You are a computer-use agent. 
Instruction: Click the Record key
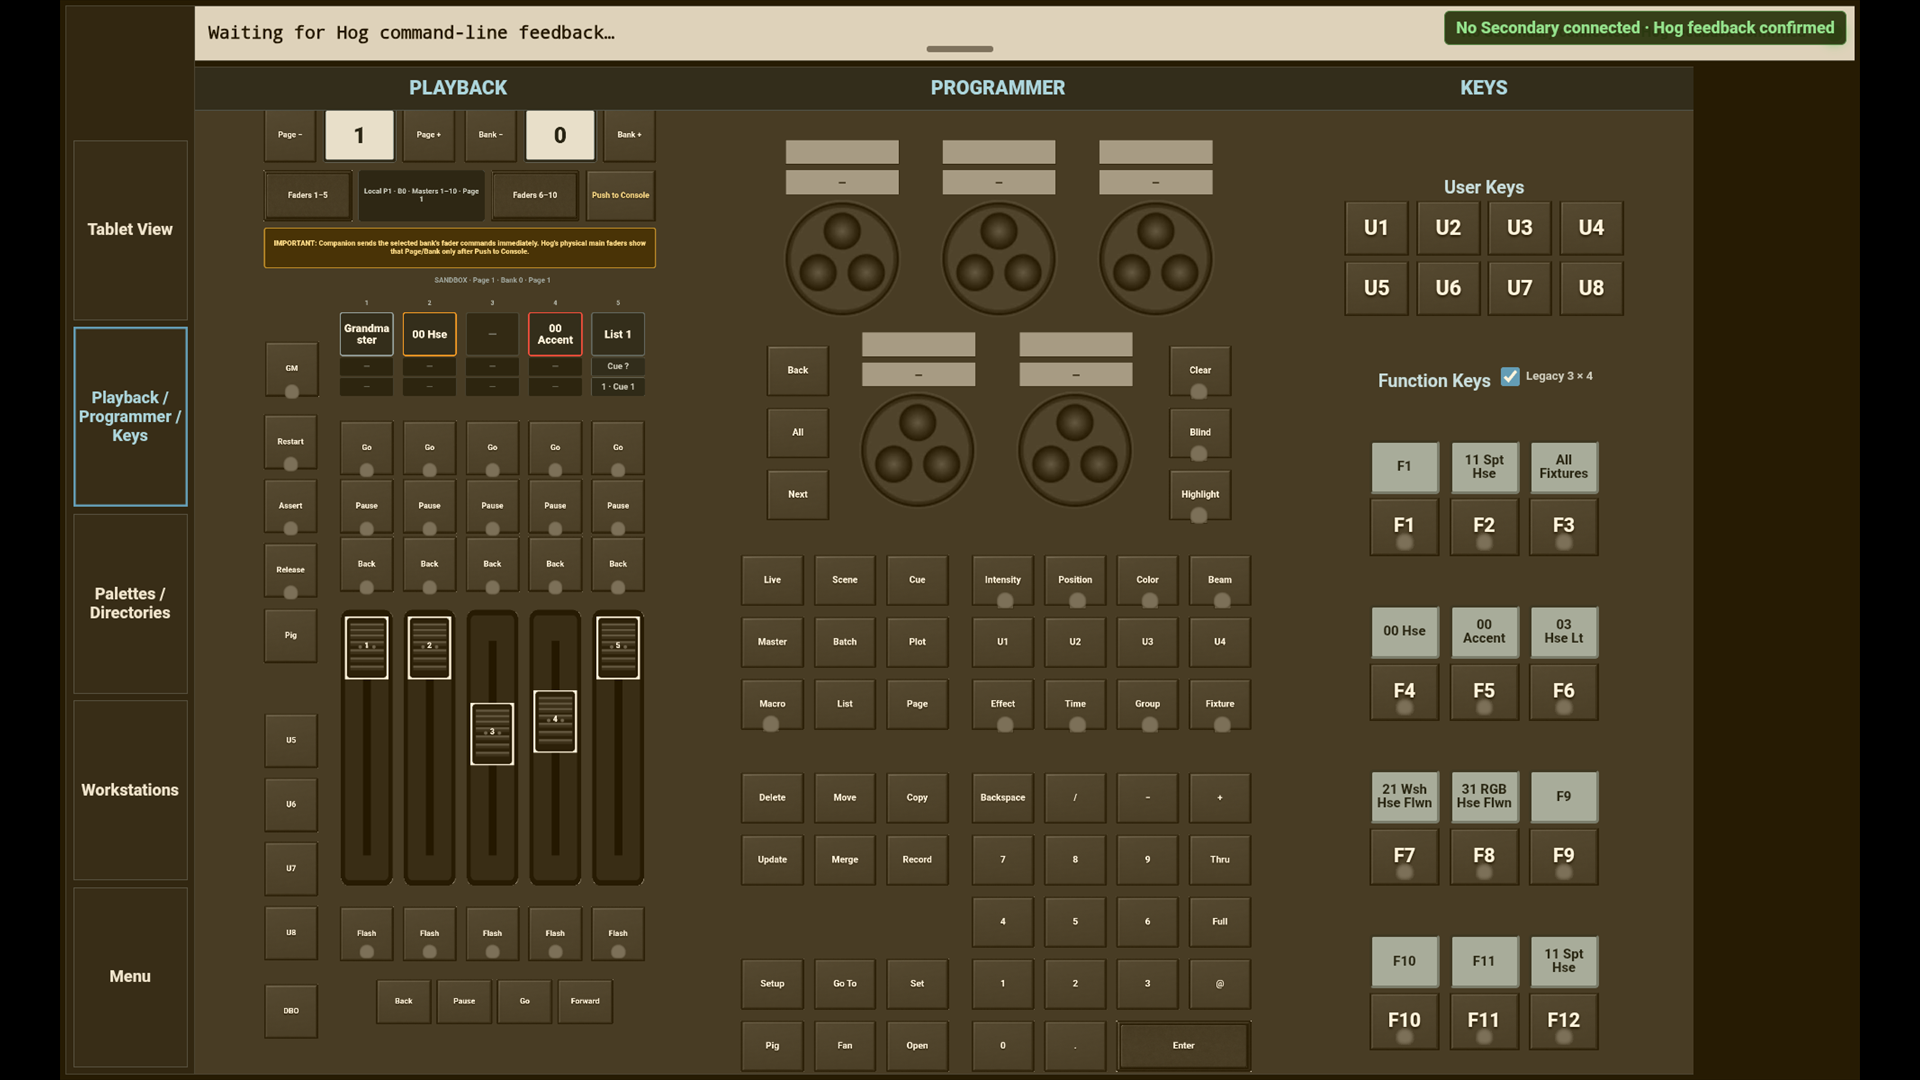coord(917,860)
